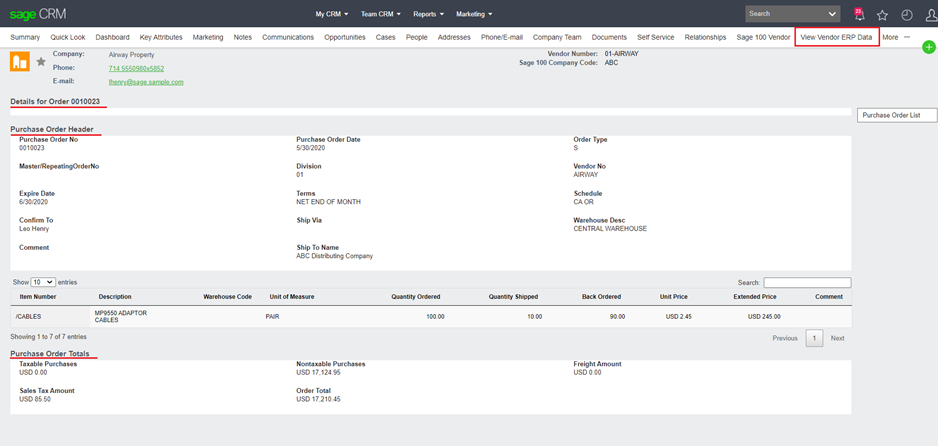
Task: Click the orange company building icon
Action: click(x=20, y=62)
